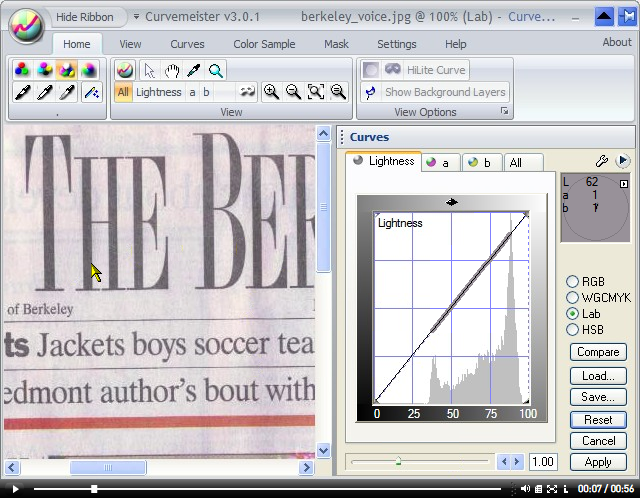Viewport: 640px width, 498px height.
Task: Click the fit-to-window zoom icon
Action: tap(316, 92)
